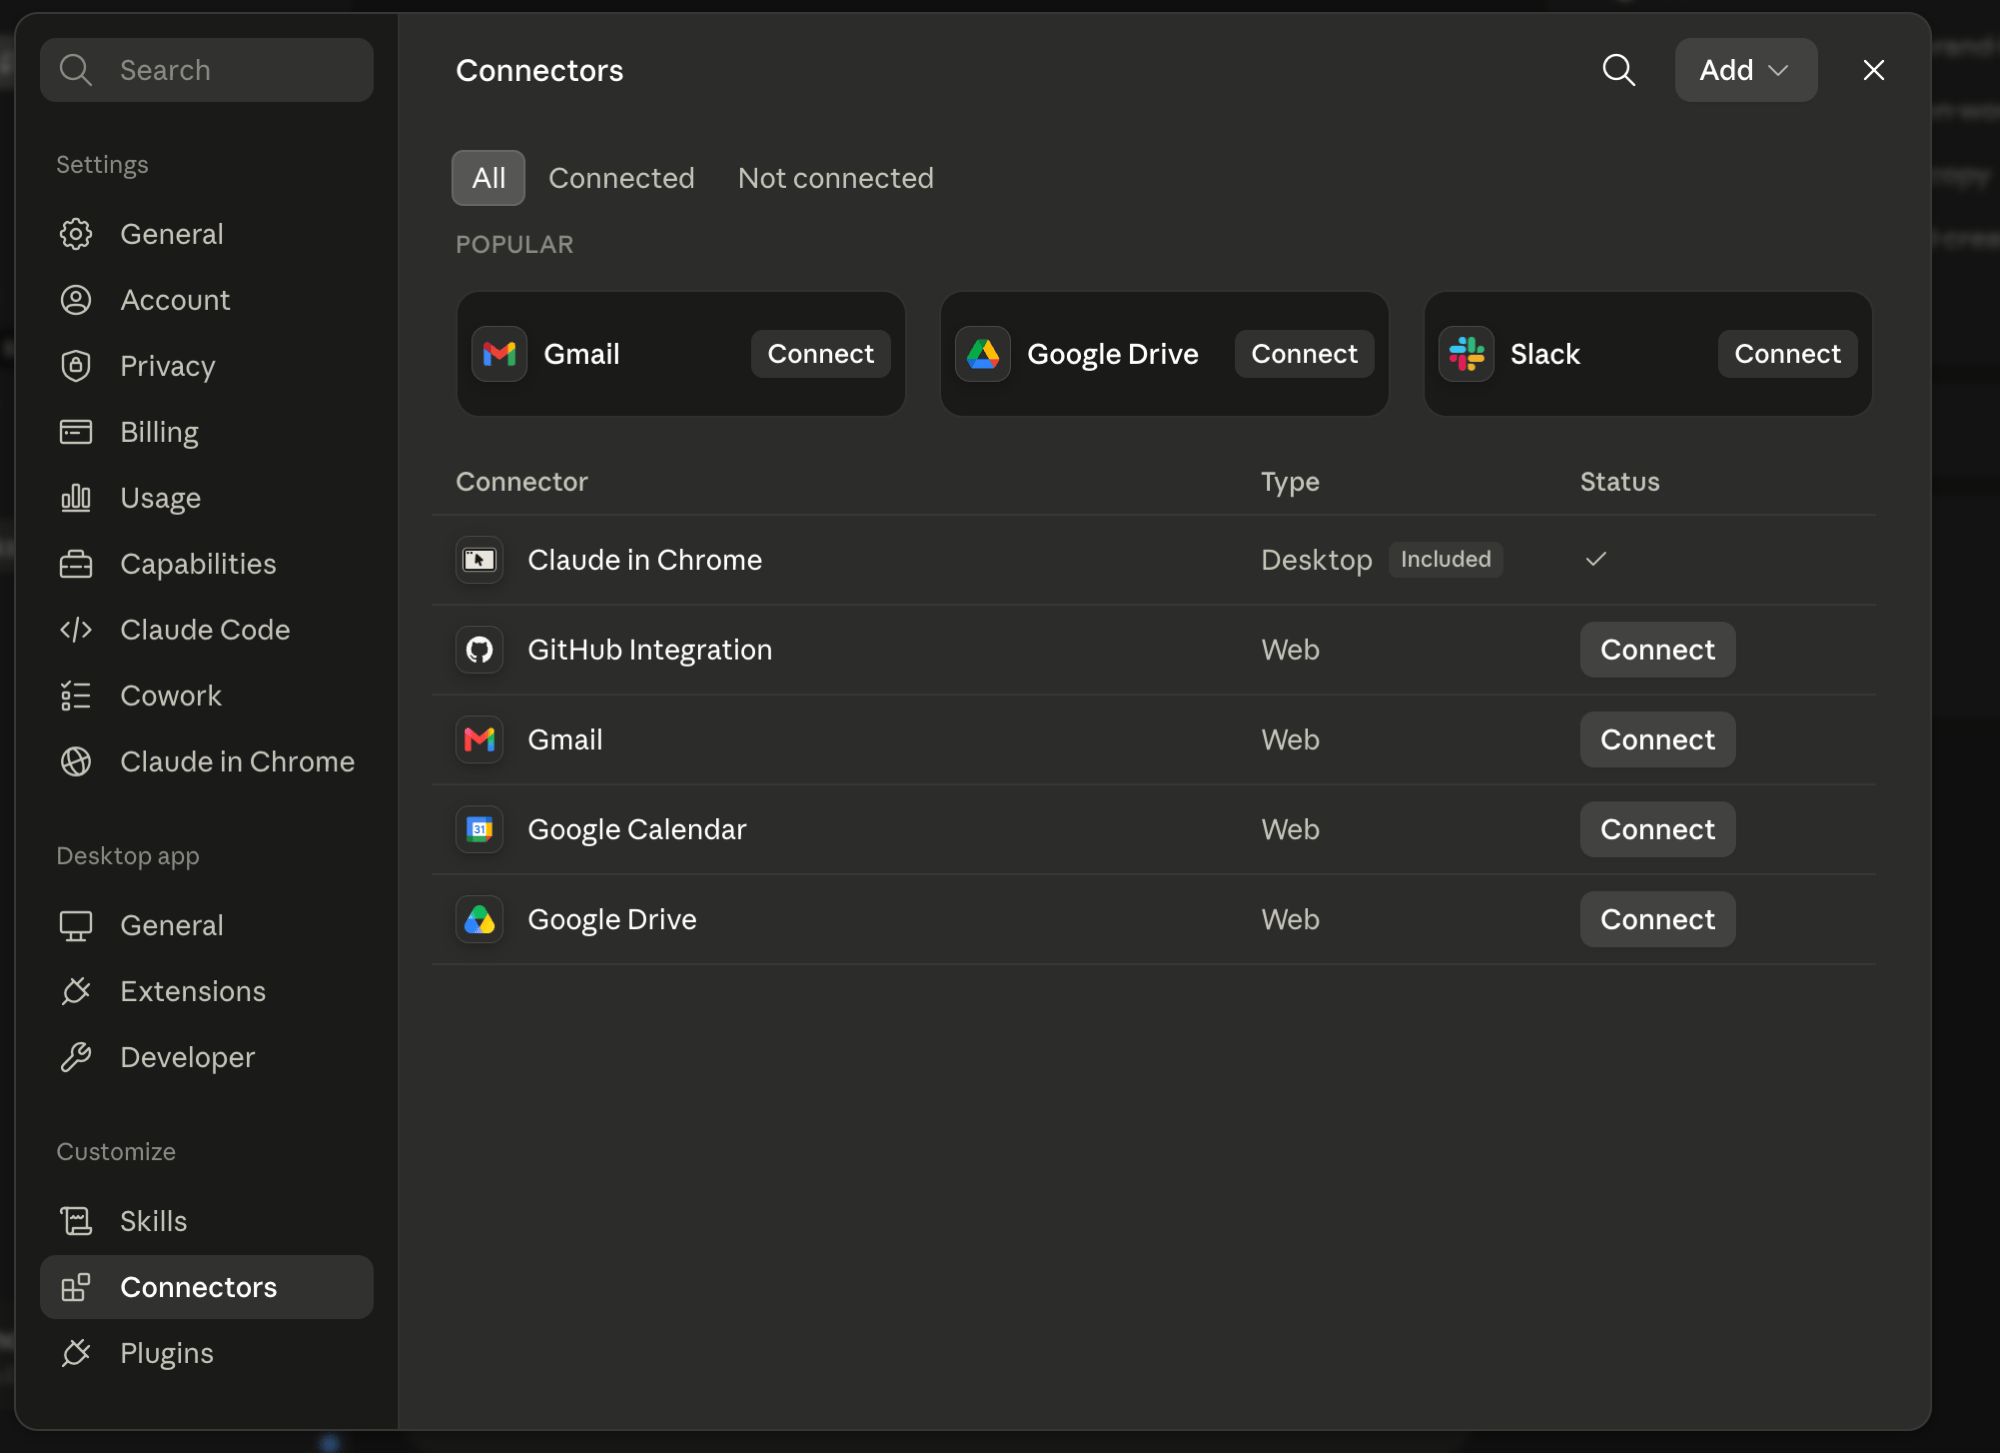Open the Account settings icon
The image size is (2000, 1453).
pos(76,300)
